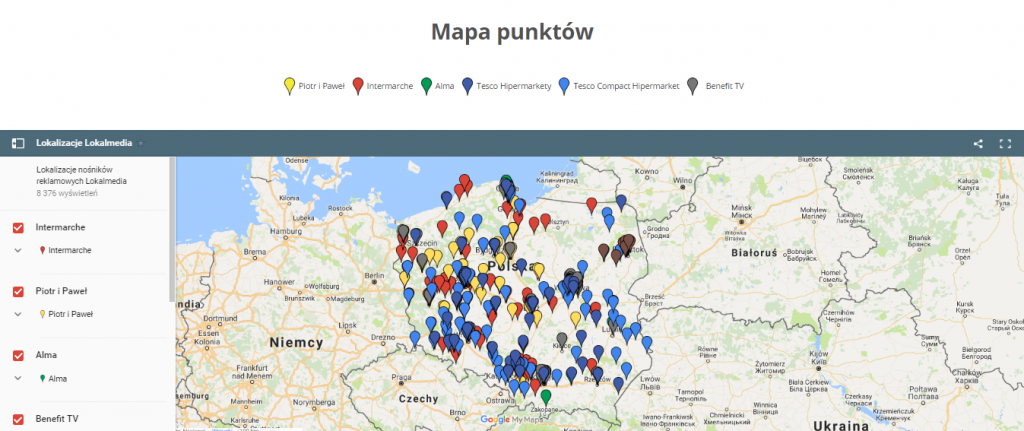Collapse the map legend sidebar panel
The height and width of the screenshot is (431, 1024).
pyautogui.click(x=17, y=143)
